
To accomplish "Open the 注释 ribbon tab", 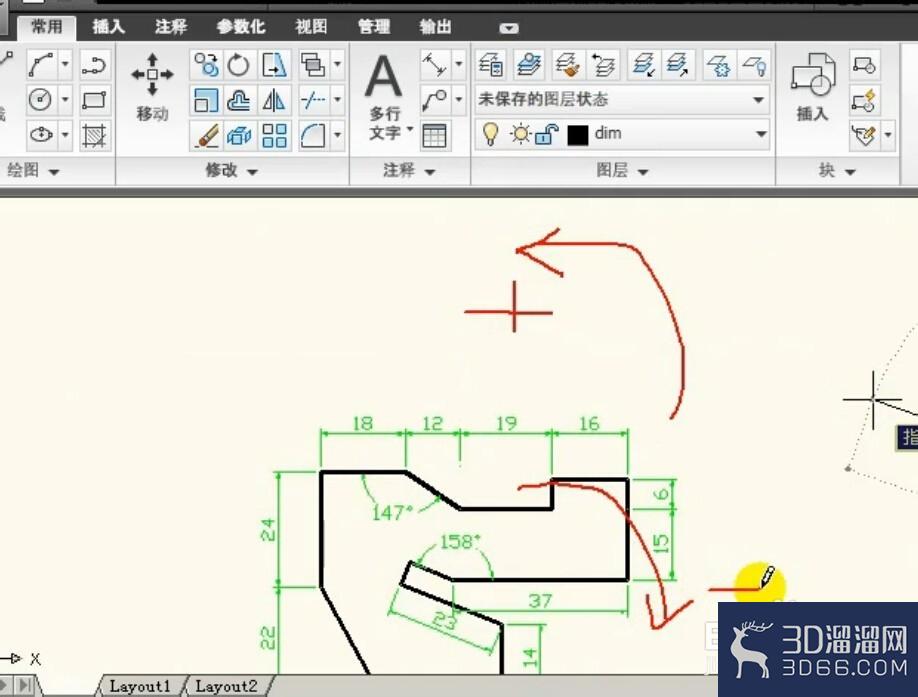I will [170, 27].
